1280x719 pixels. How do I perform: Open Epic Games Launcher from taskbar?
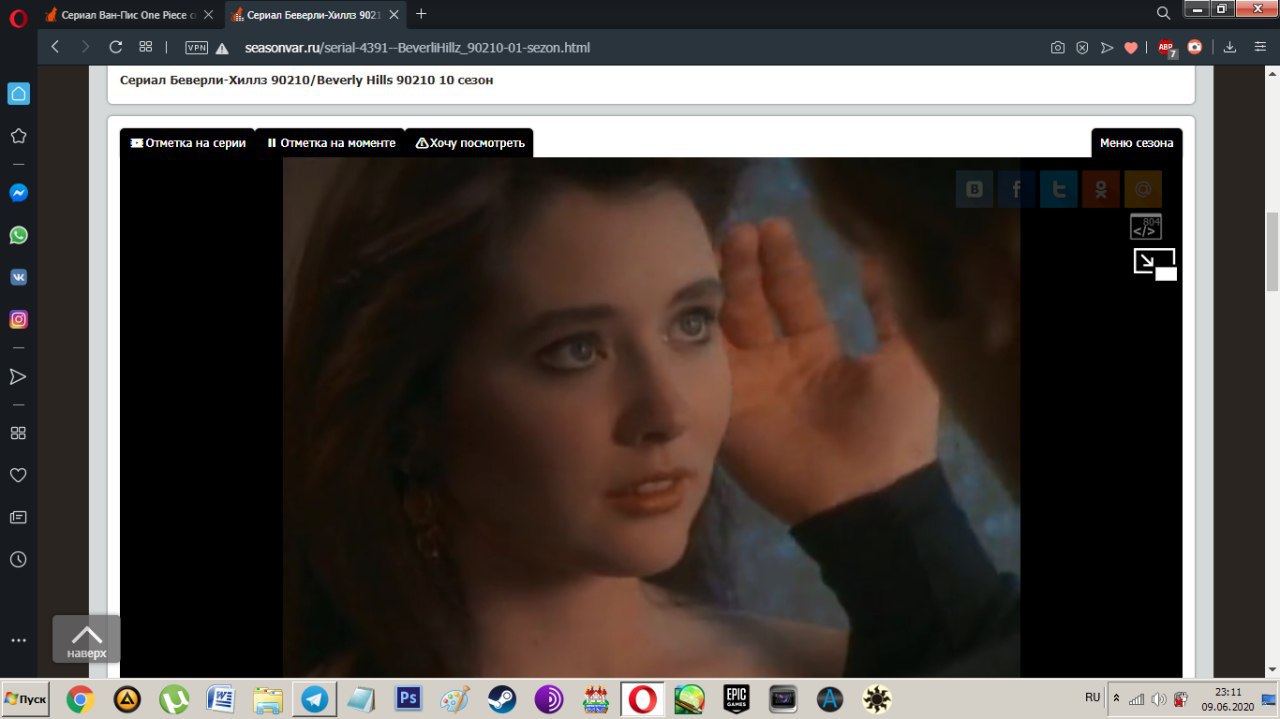736,699
